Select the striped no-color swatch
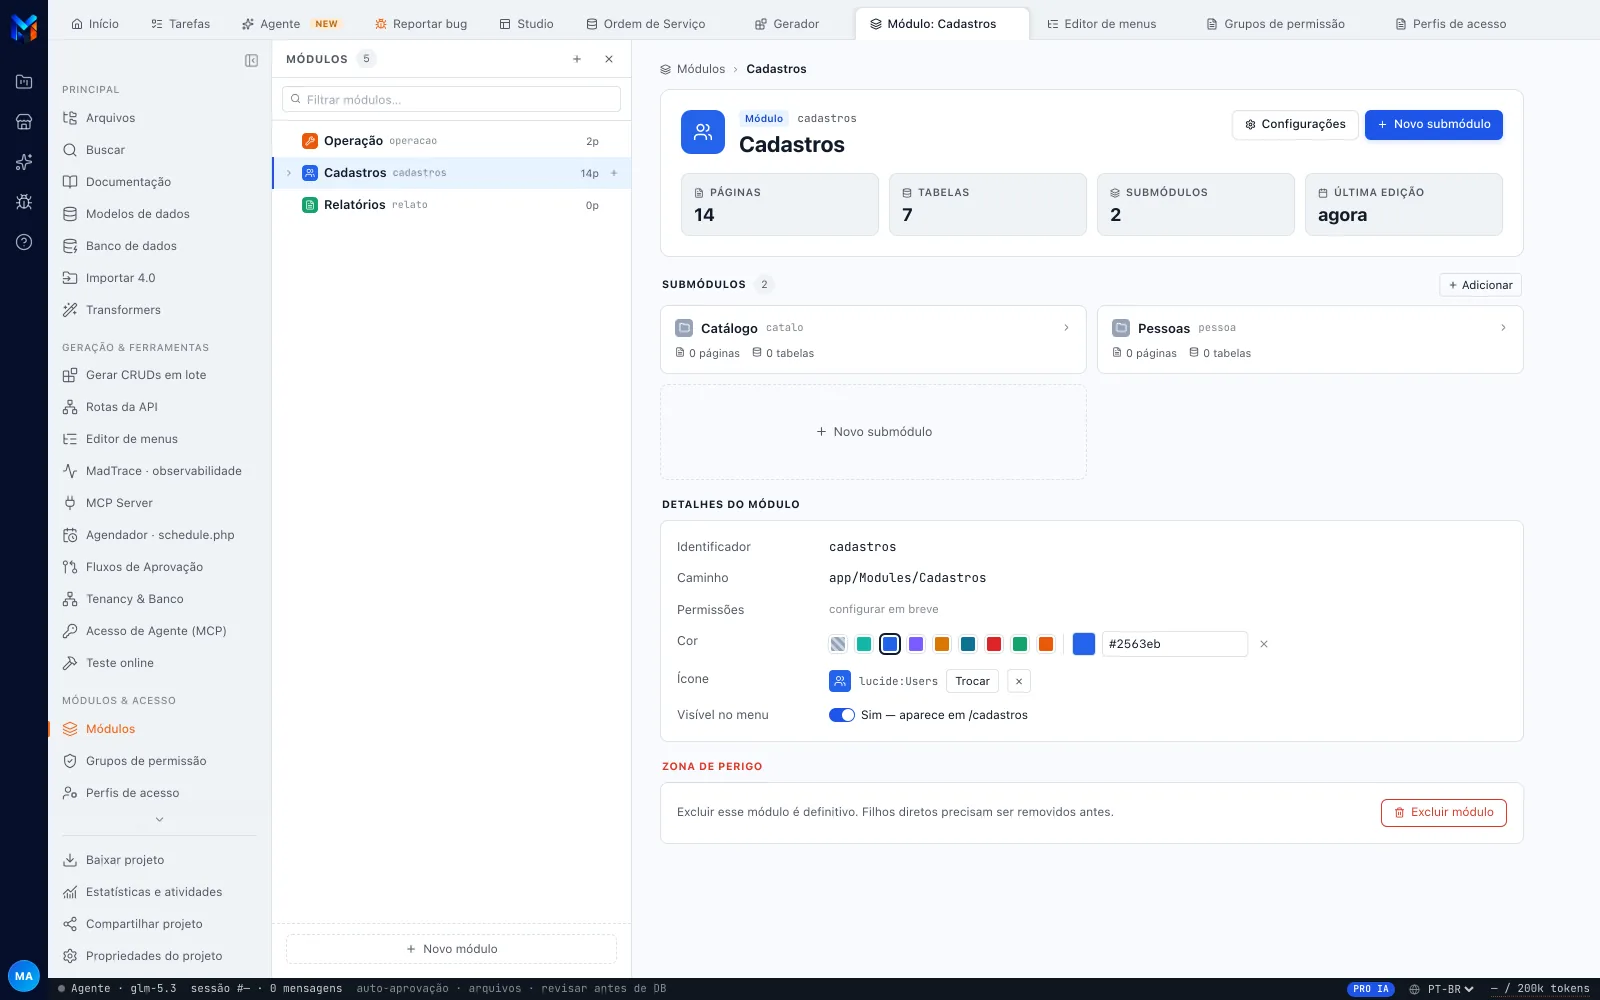This screenshot has width=1600, height=1000. (x=838, y=644)
